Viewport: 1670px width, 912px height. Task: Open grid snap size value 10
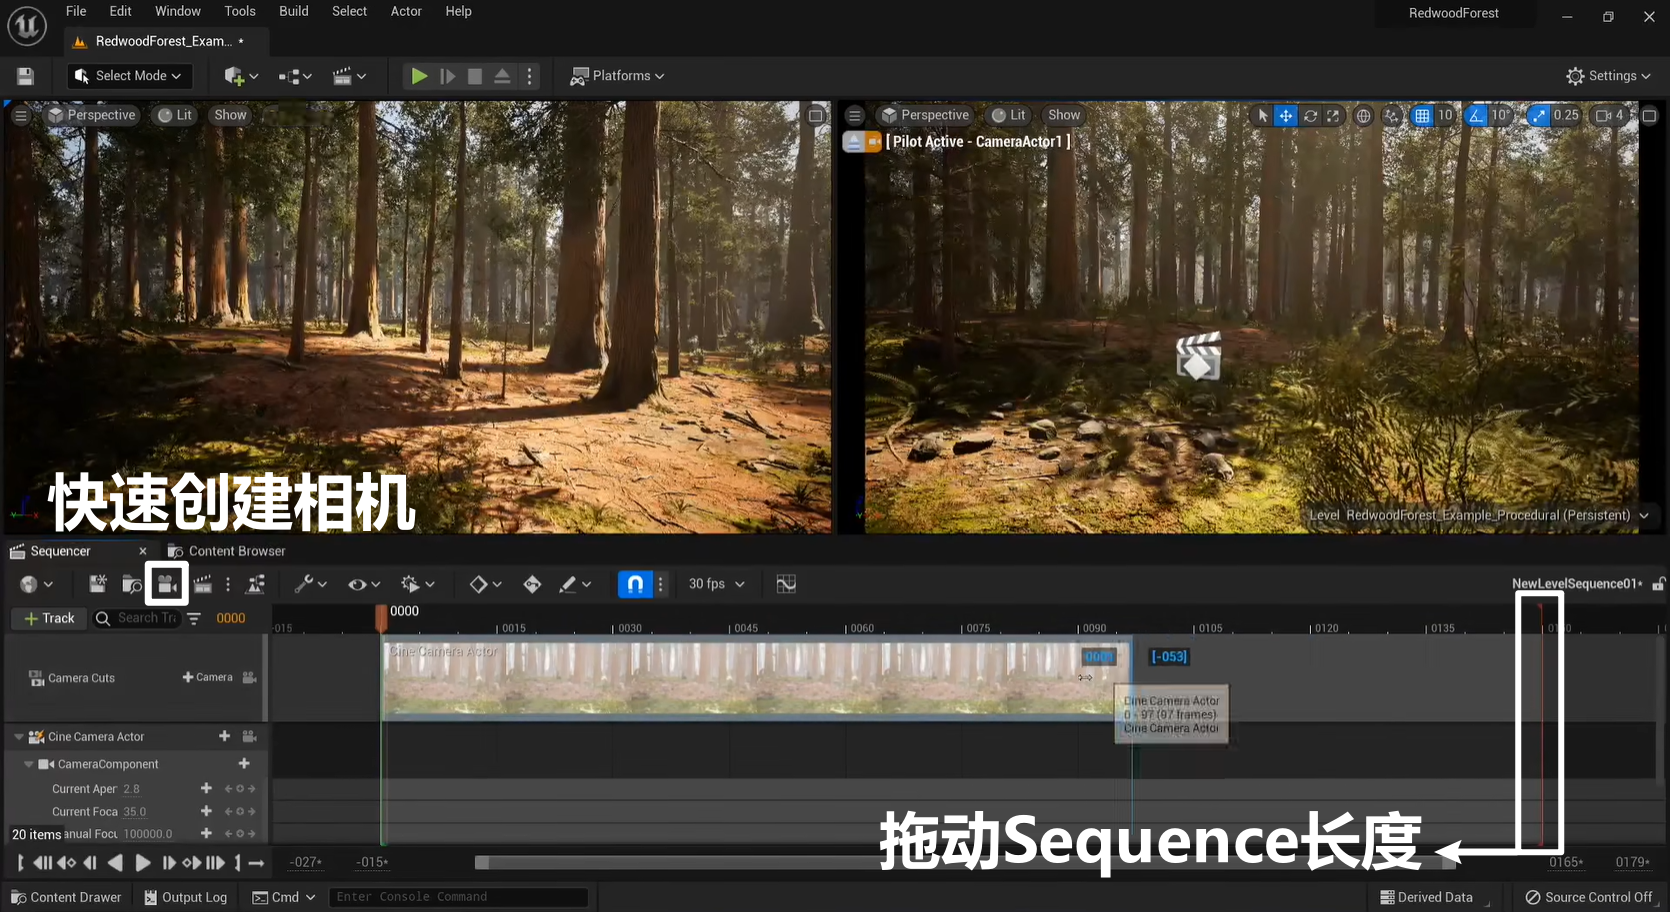(1445, 115)
